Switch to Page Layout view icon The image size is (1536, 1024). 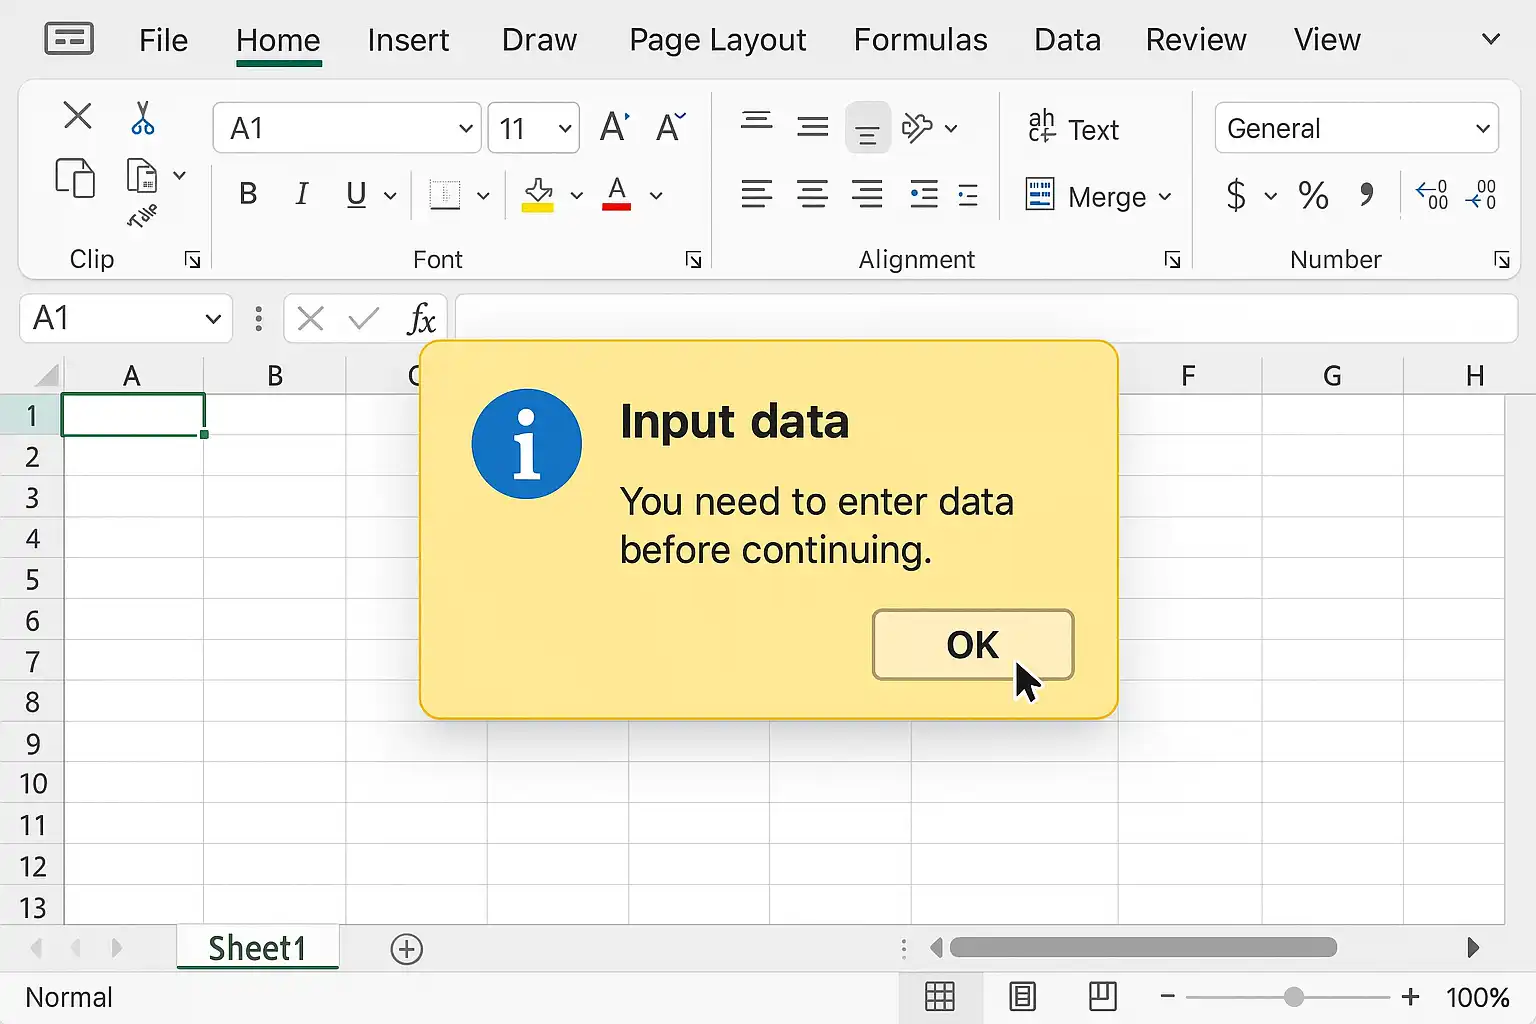pos(1022,996)
